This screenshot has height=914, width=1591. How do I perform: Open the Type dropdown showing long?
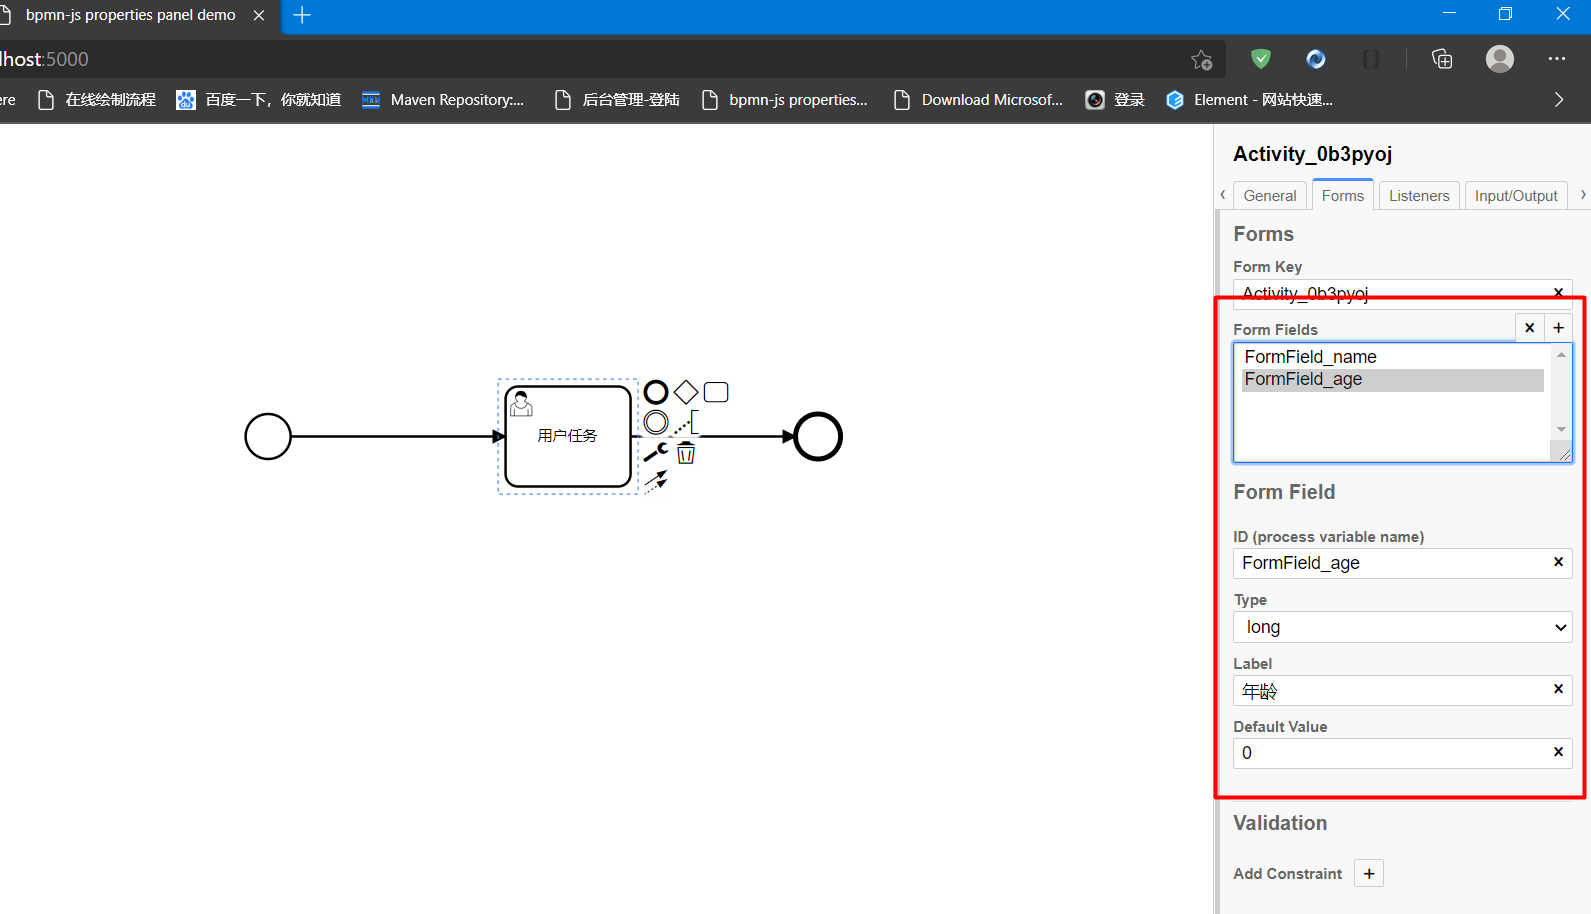click(1403, 627)
